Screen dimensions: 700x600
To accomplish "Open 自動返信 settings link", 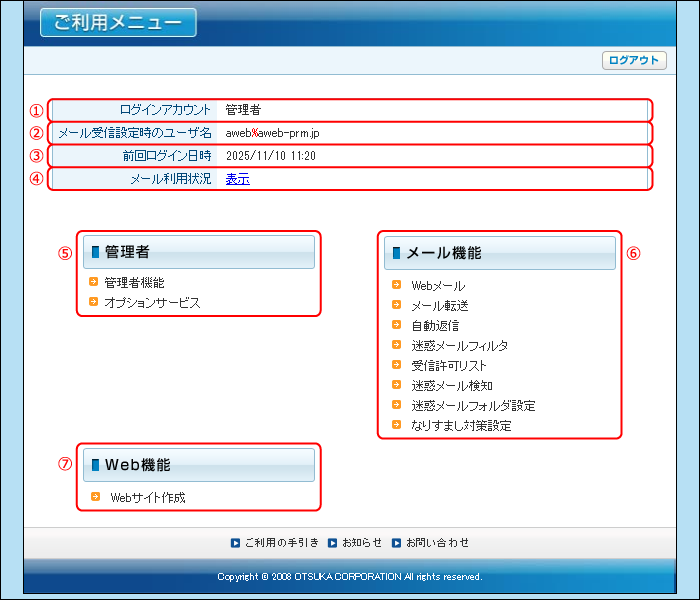I will [435, 325].
